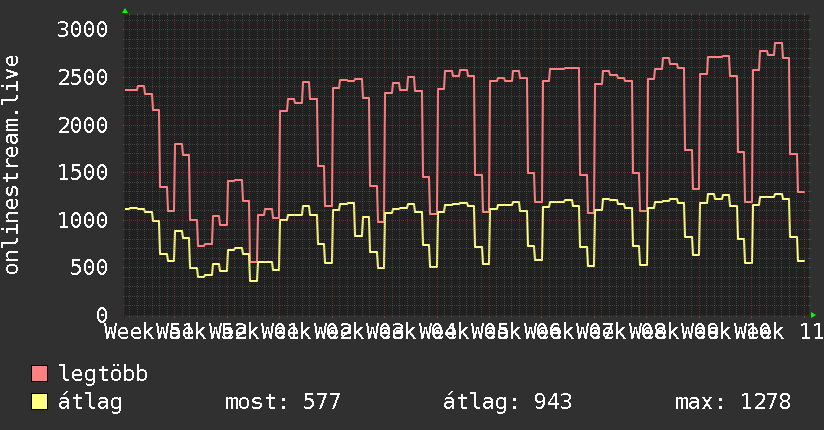824x430 pixels.
Task: Click the yellow átlag legend swatch
Action: (x=39, y=402)
